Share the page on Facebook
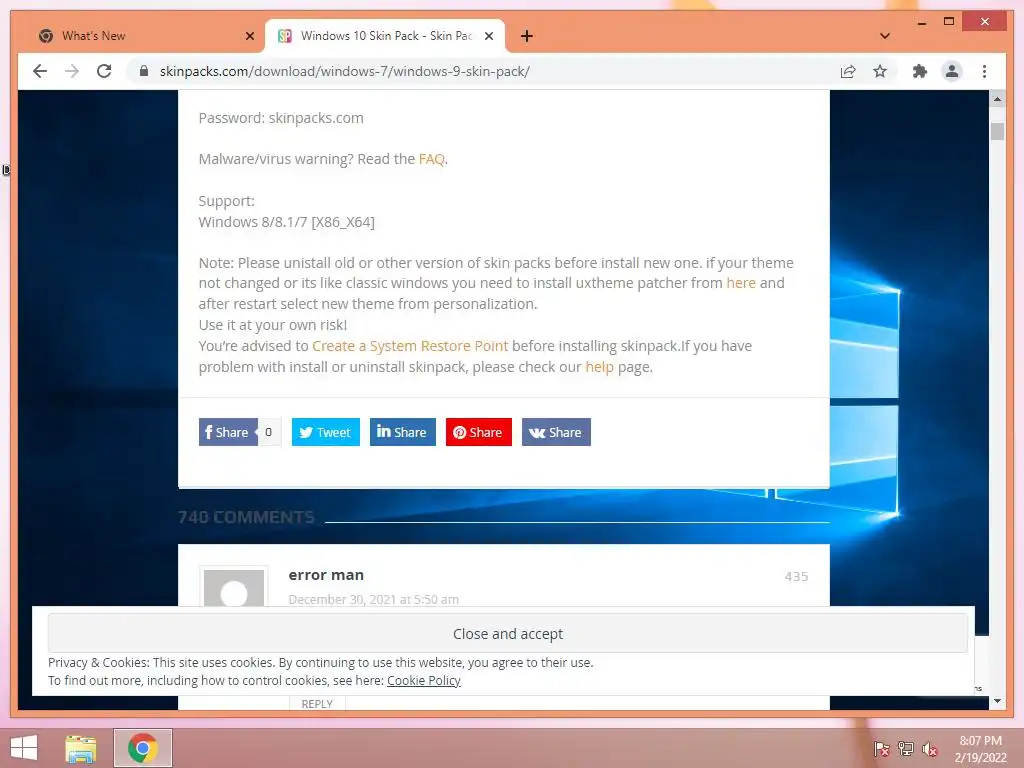The image size is (1024, 768). click(x=228, y=432)
